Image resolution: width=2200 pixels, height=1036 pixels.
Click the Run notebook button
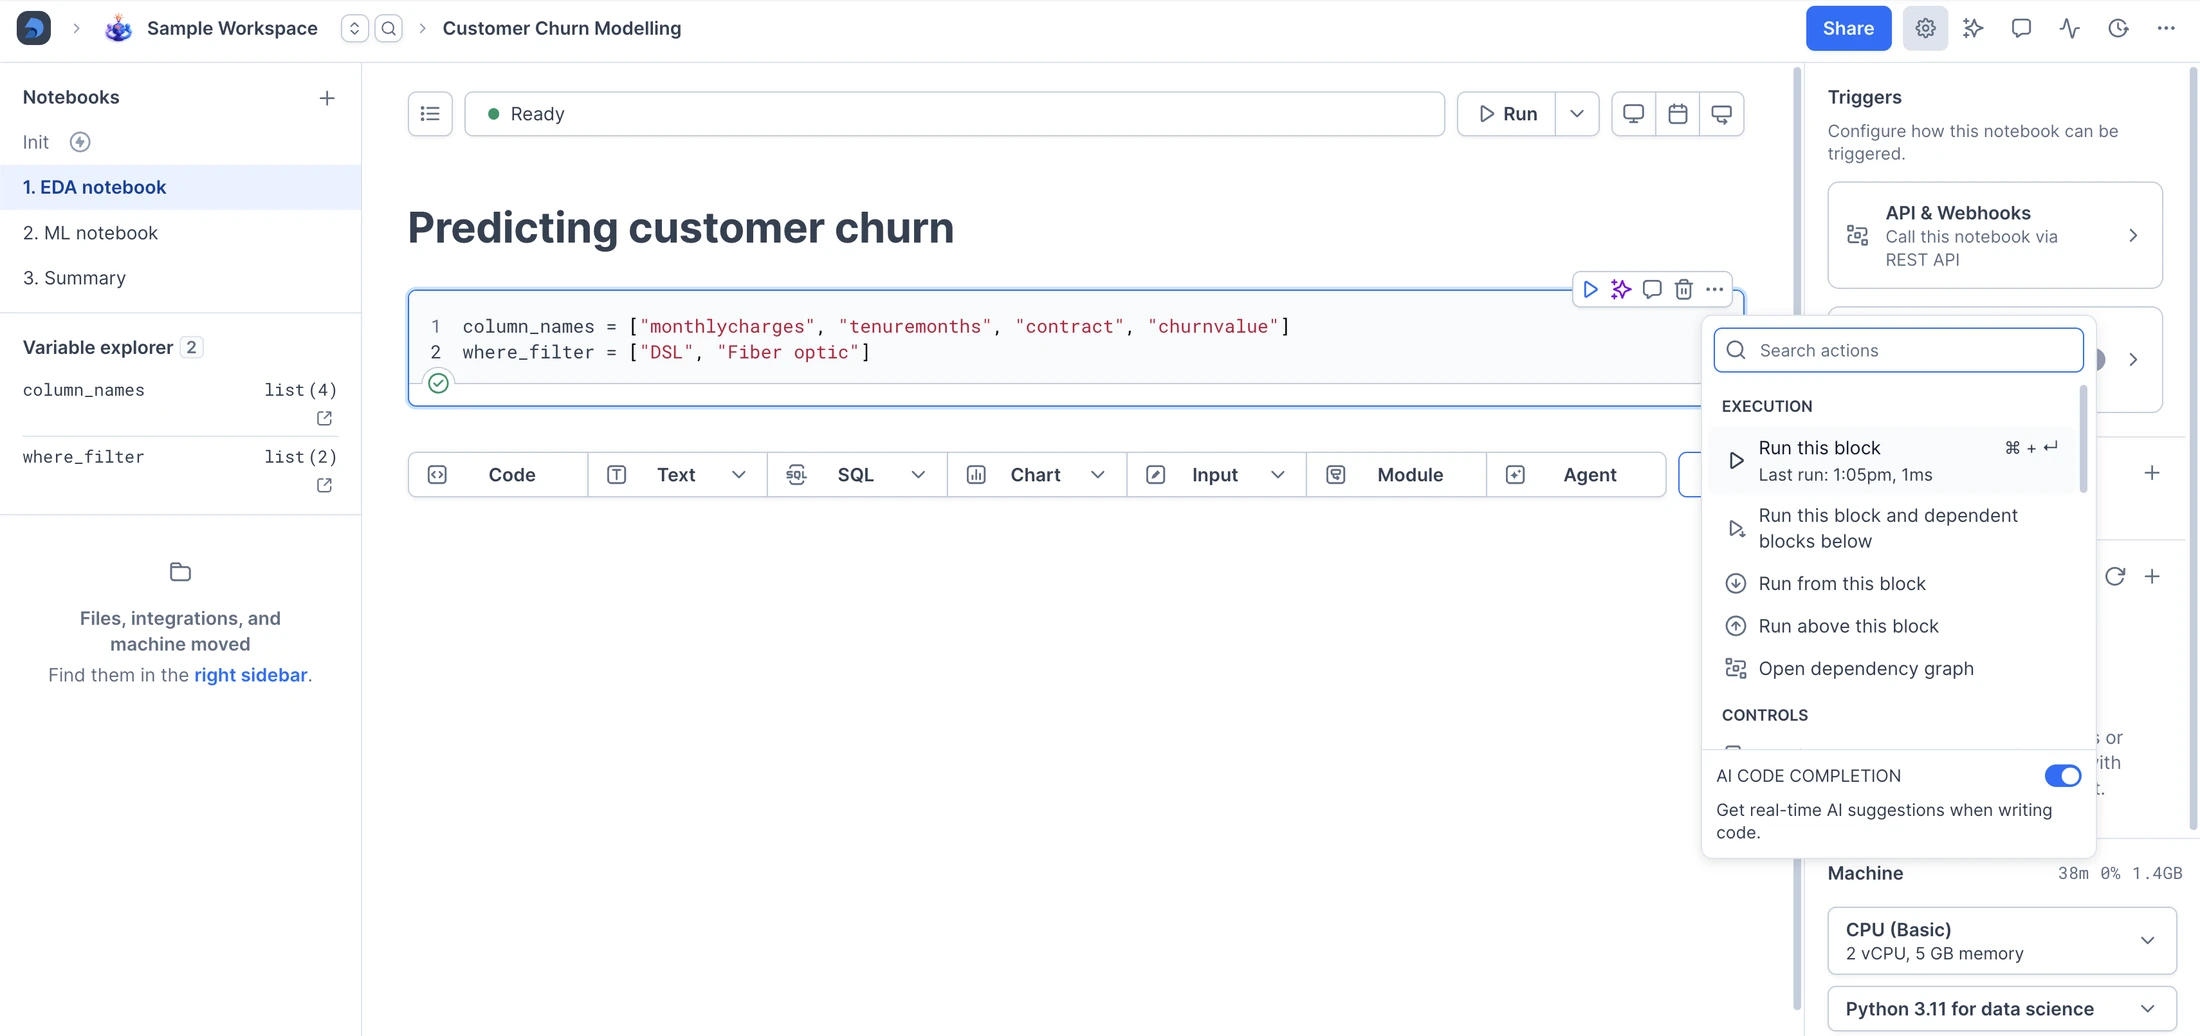pyautogui.click(x=1507, y=114)
